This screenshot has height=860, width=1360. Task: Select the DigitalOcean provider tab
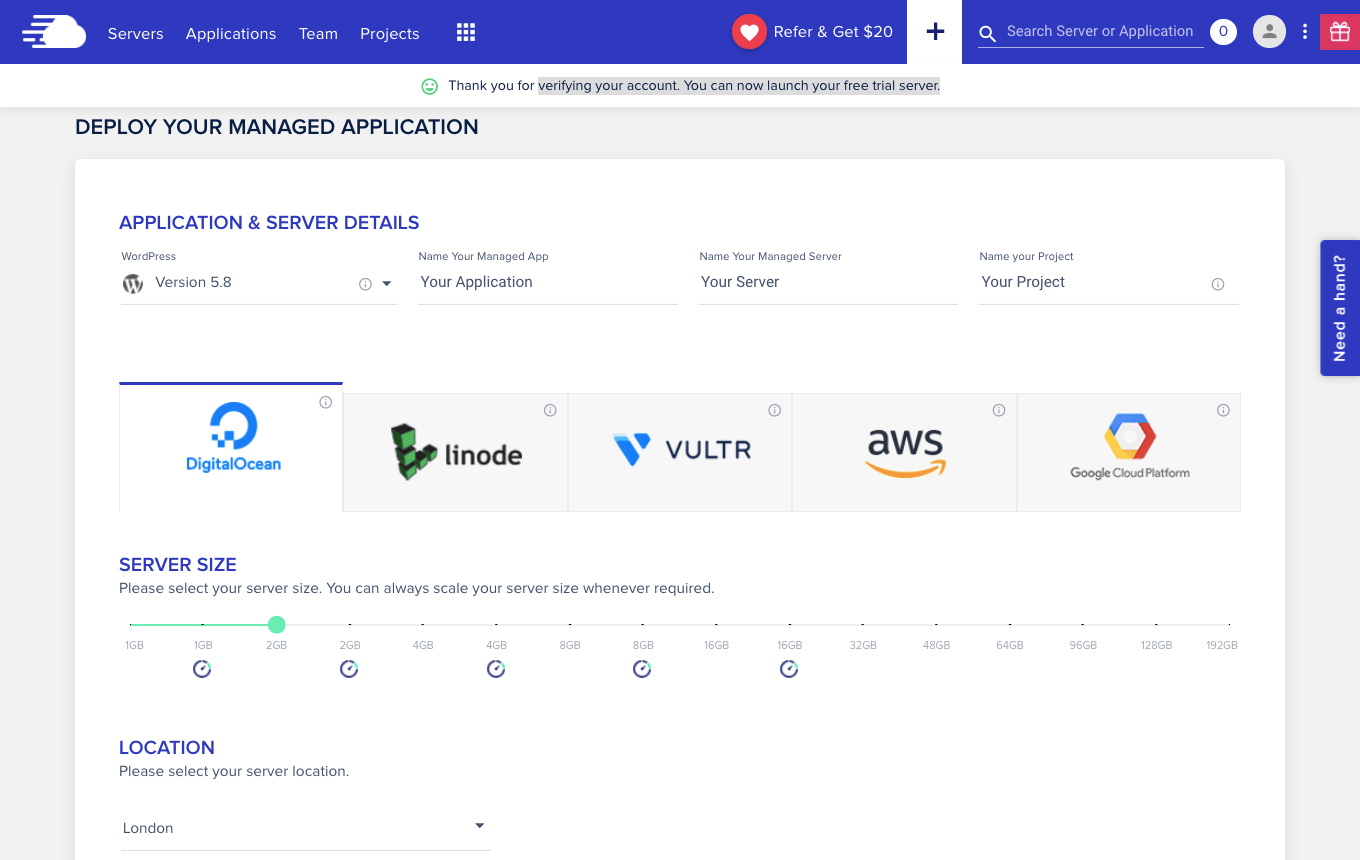click(x=231, y=447)
